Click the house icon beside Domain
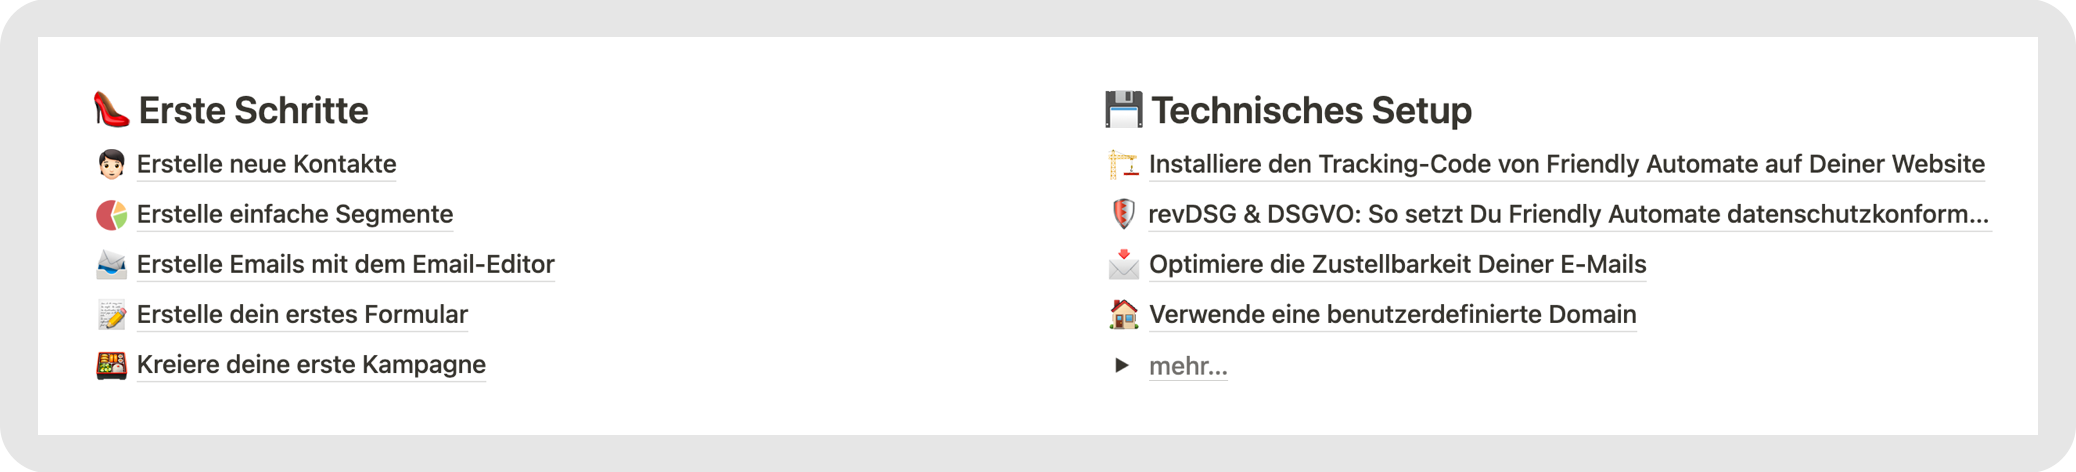The height and width of the screenshot is (472, 2076). (1123, 314)
